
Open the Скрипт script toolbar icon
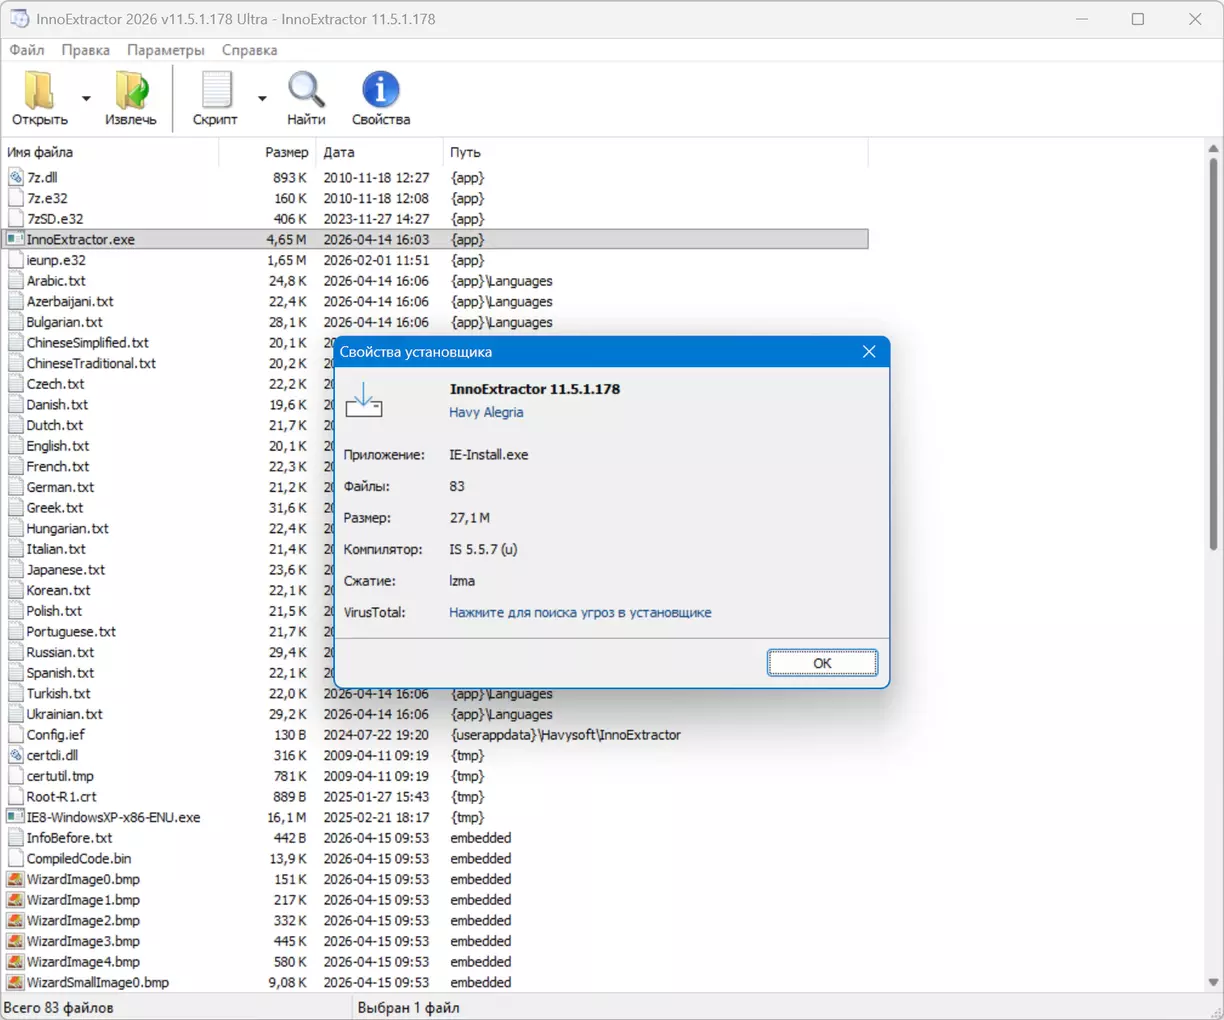[215, 91]
